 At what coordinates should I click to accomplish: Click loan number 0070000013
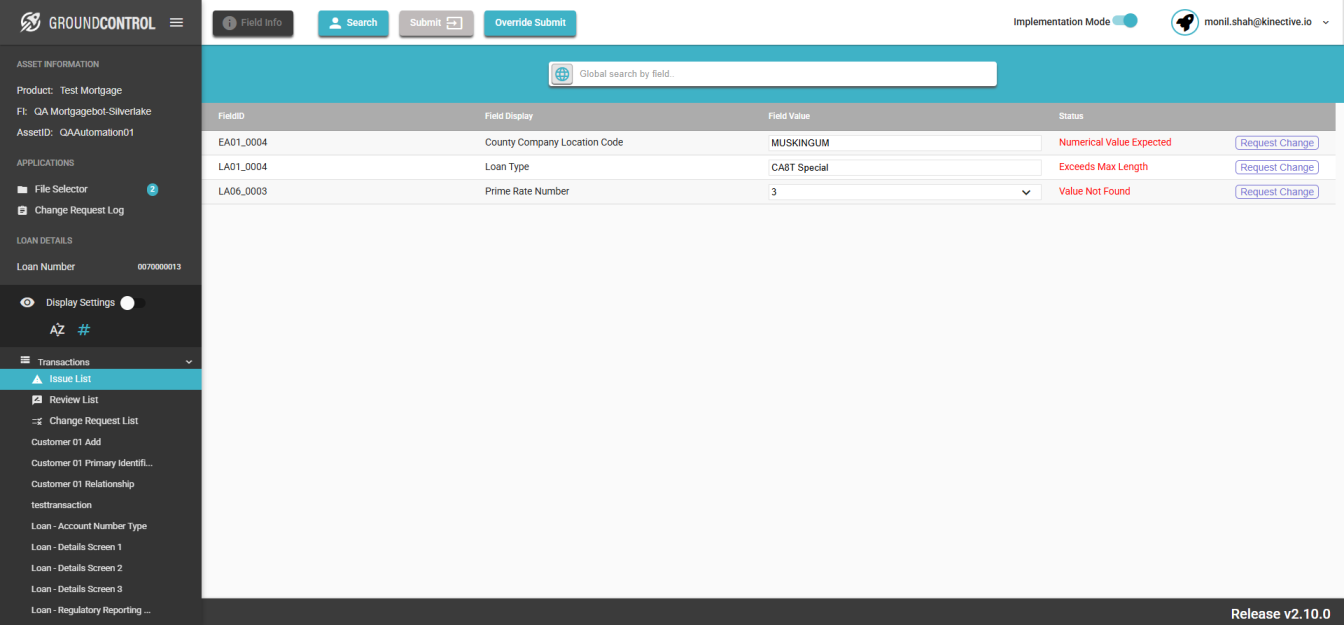pos(159,267)
